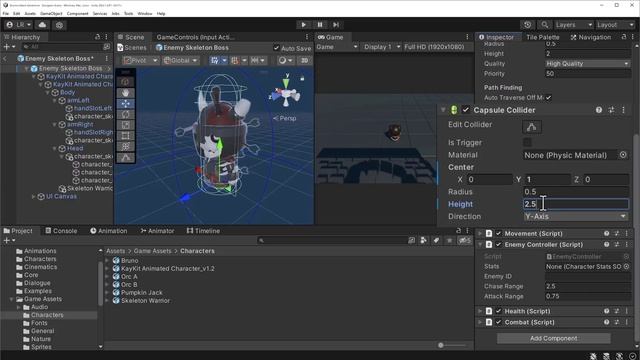The image size is (640, 360).
Task: Open the Direction Y-Axis dropdown
Action: 576,216
